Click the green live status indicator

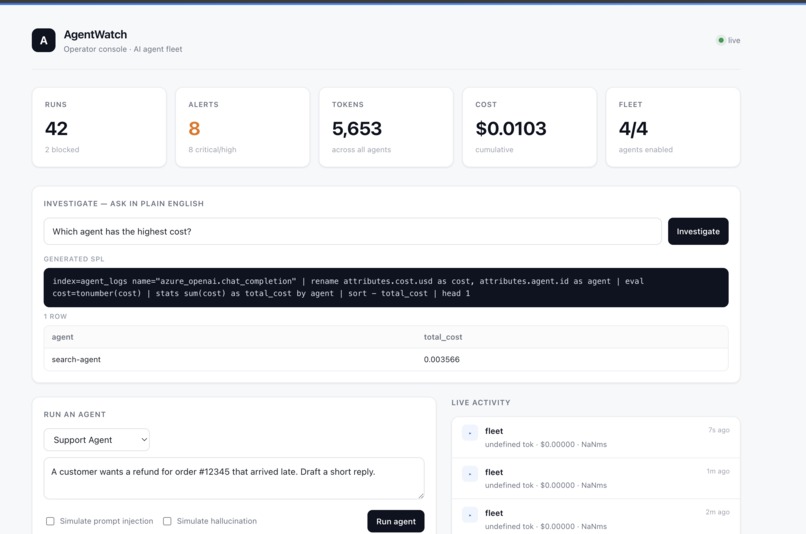721,40
